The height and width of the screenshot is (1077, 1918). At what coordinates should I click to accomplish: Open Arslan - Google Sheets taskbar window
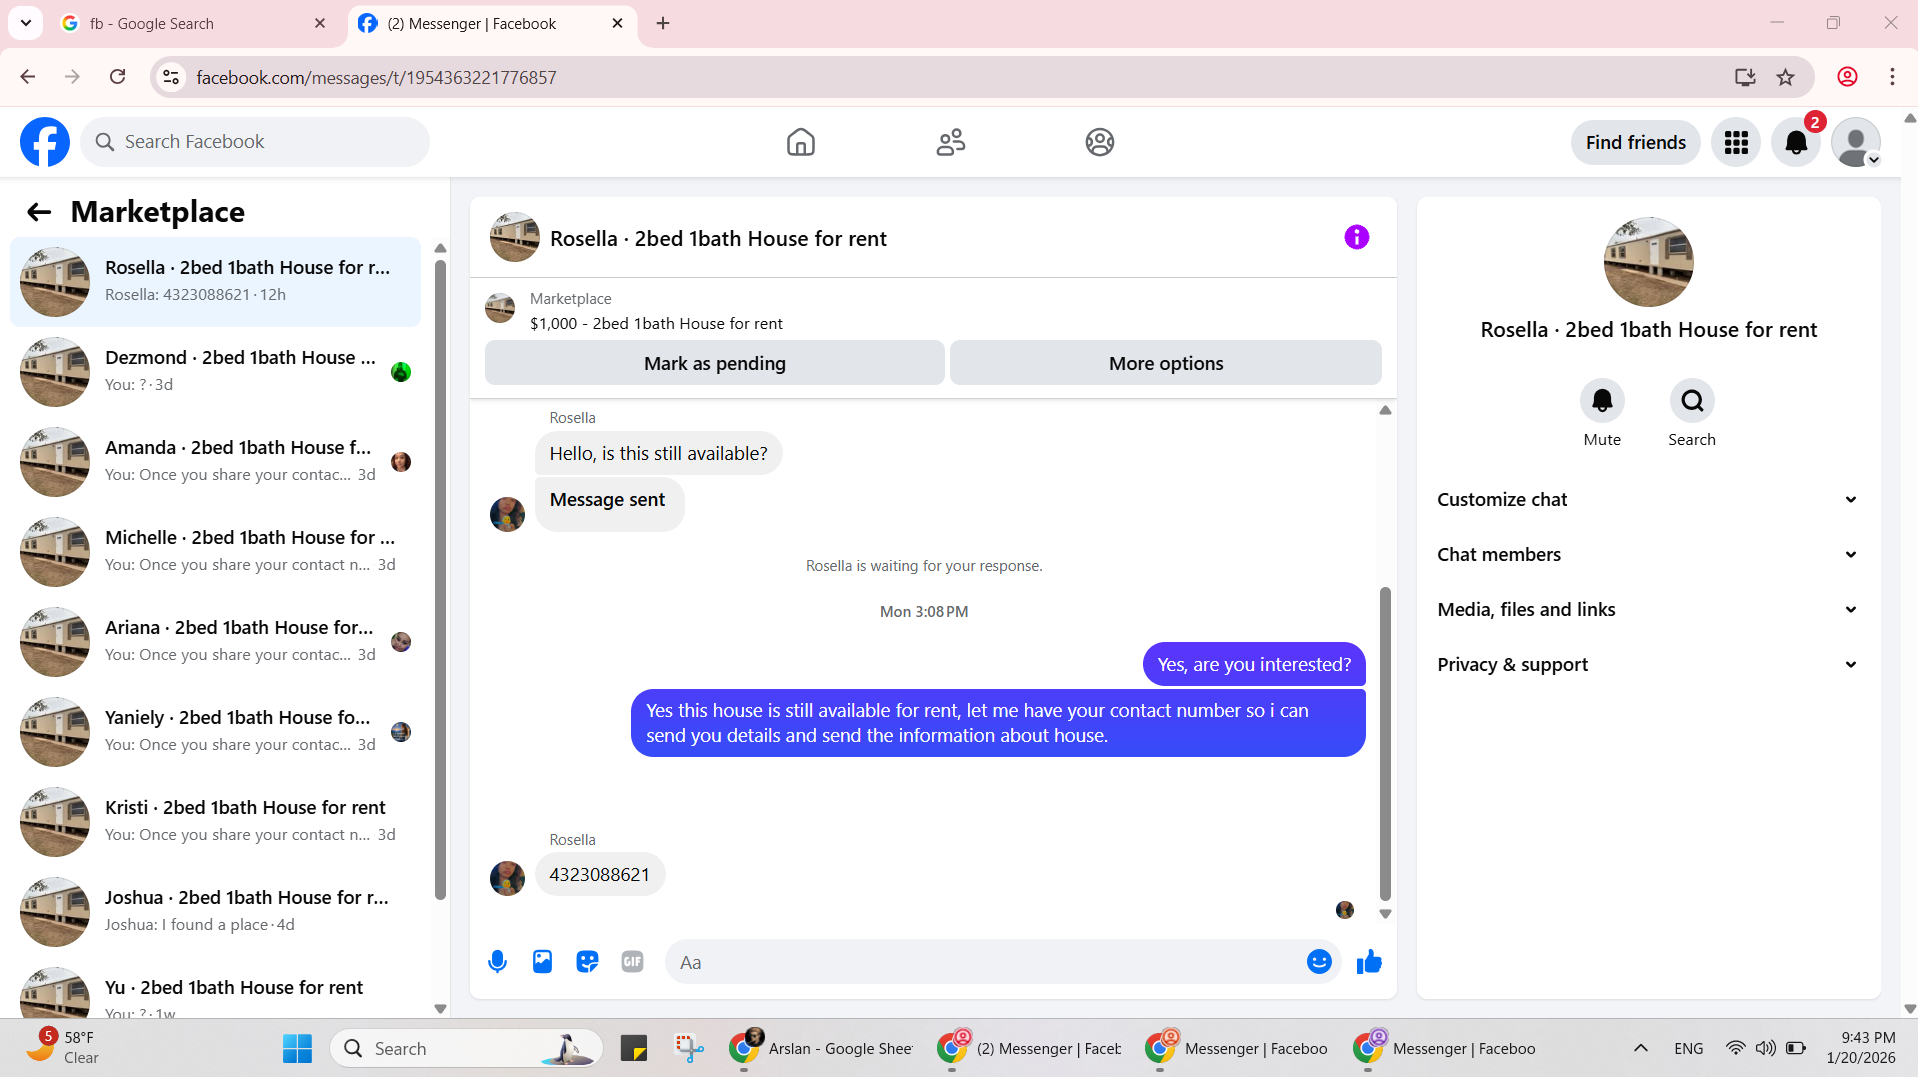click(x=821, y=1048)
